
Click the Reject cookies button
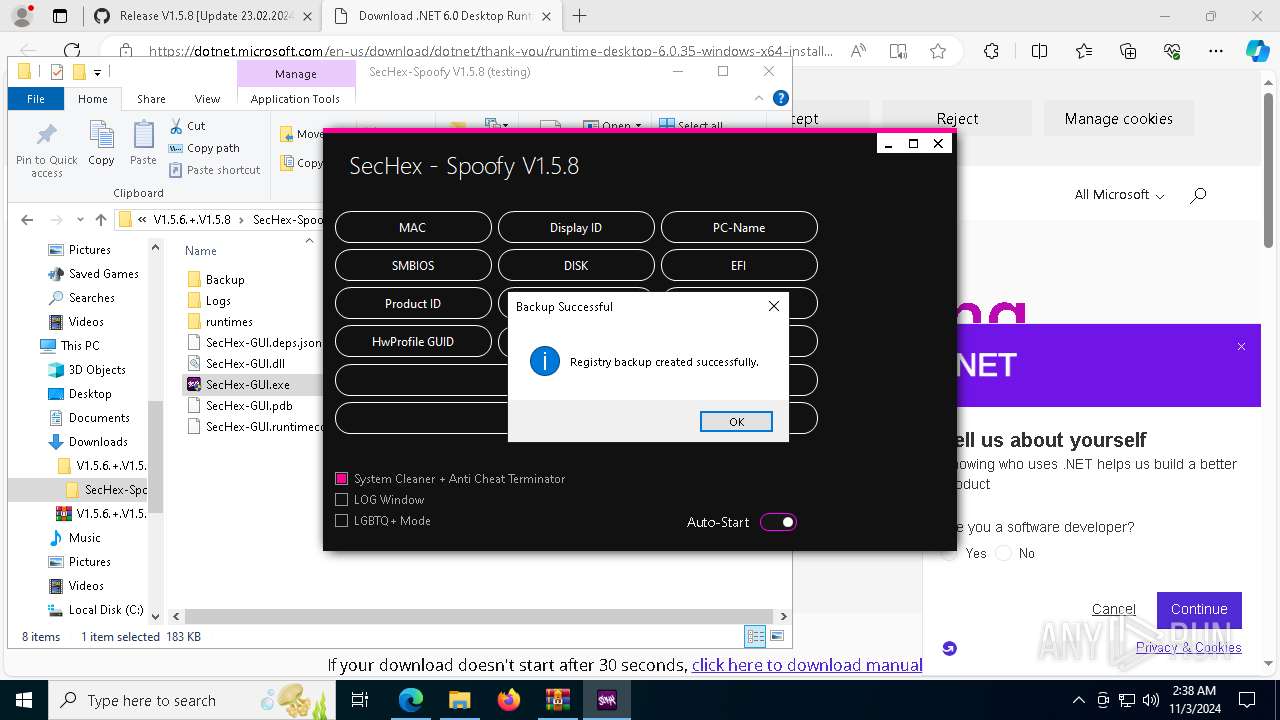(x=957, y=118)
